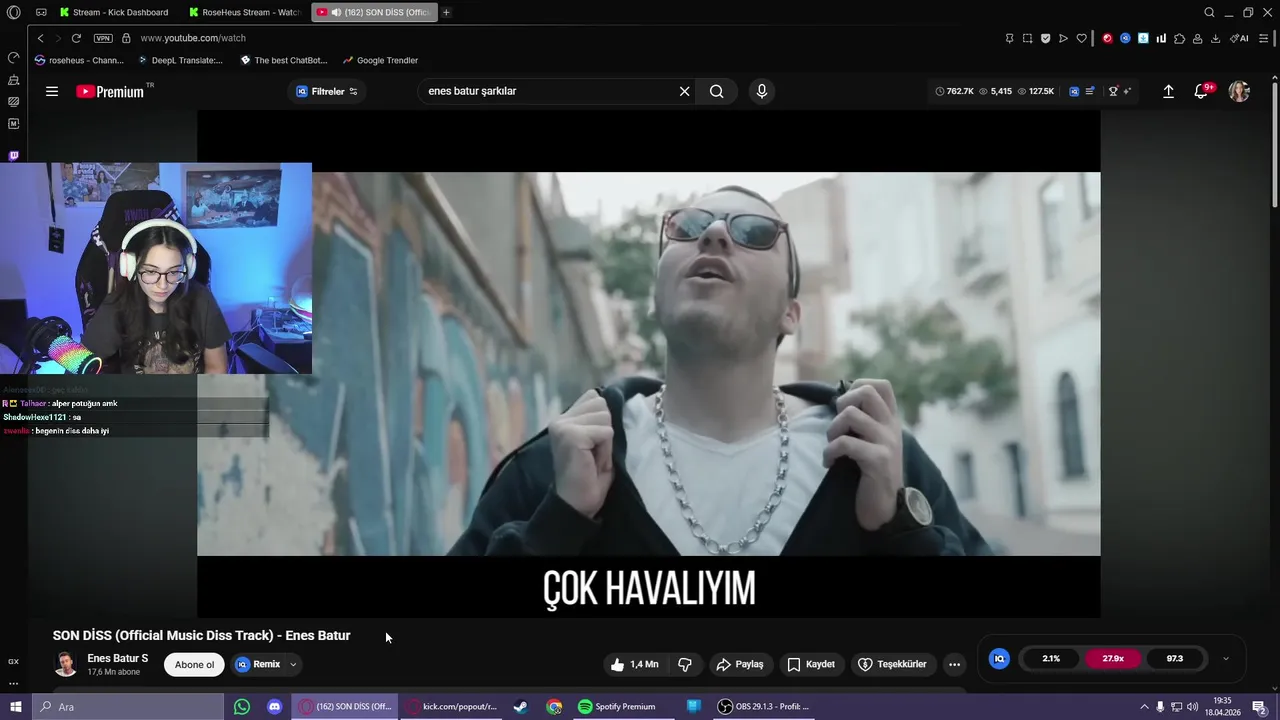Click the browser pin icon in toolbar

1009,38
